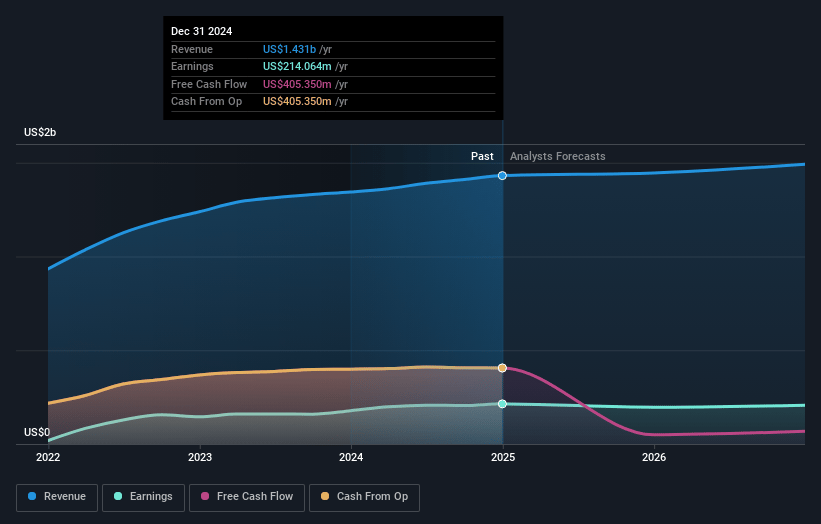821x524 pixels.
Task: Select the 2023 x-axis label
Action: tap(199, 457)
